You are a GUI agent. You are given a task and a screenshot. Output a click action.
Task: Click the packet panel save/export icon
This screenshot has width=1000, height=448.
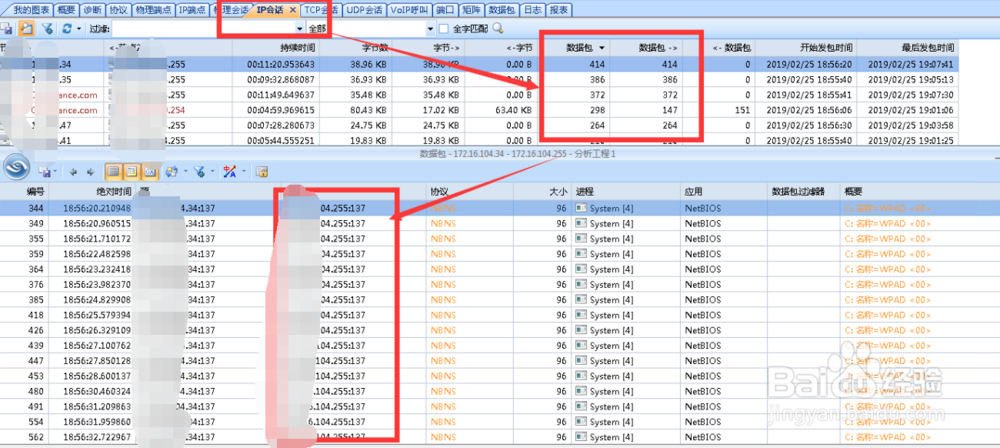tap(45, 172)
